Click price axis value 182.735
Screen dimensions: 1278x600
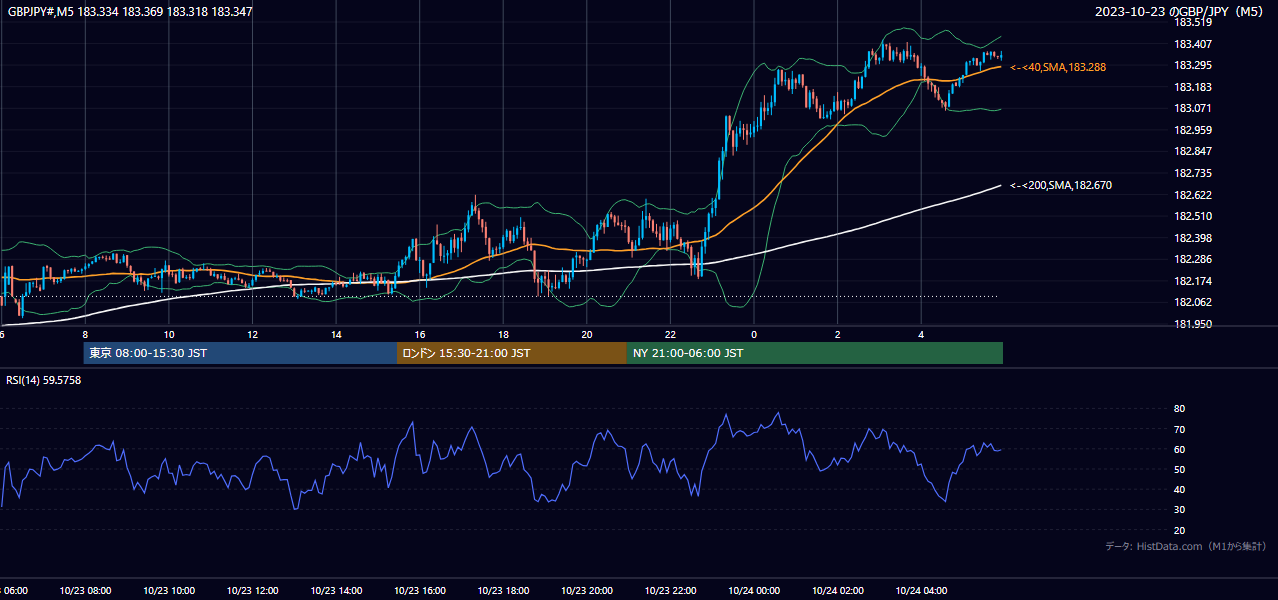1192,173
